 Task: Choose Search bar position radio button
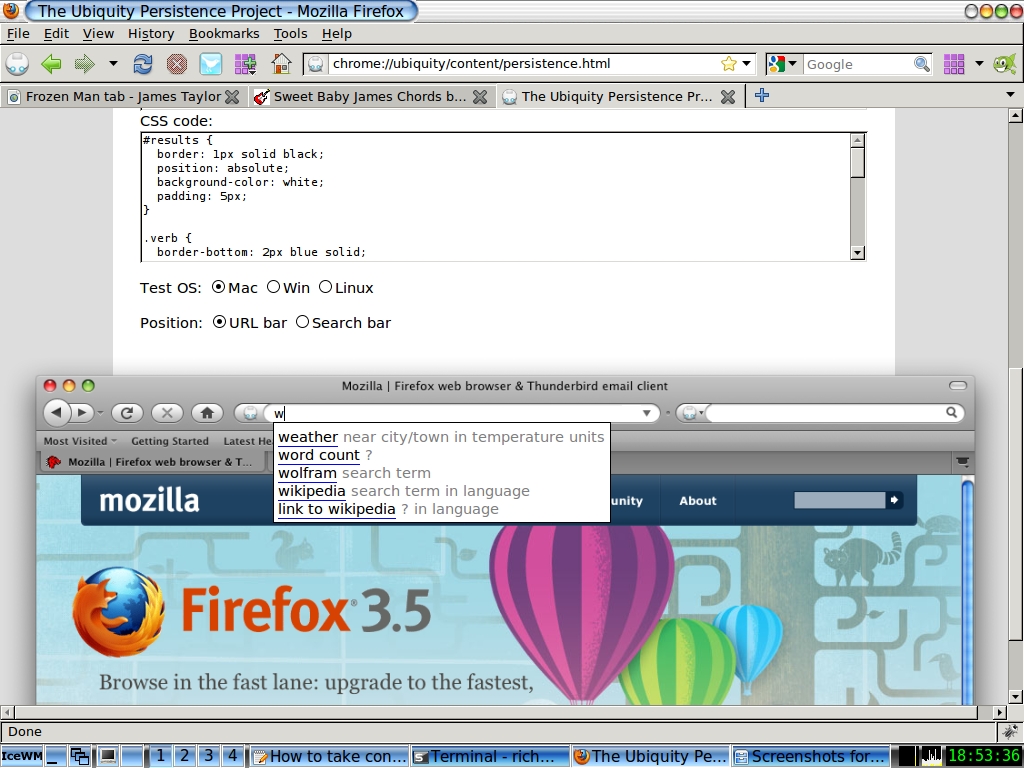302,322
